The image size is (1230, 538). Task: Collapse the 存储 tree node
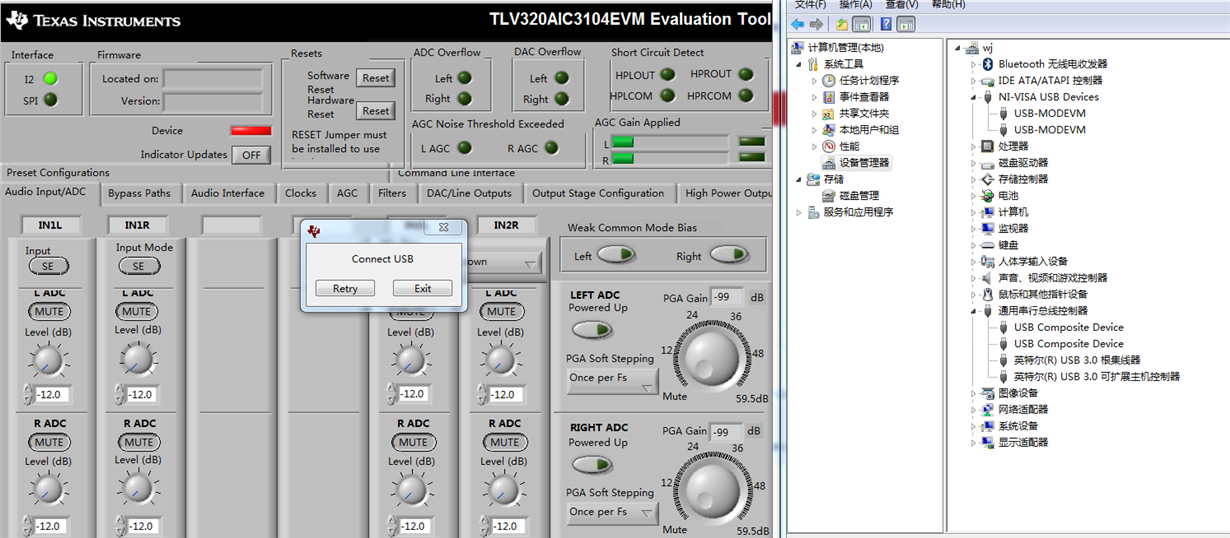point(798,179)
